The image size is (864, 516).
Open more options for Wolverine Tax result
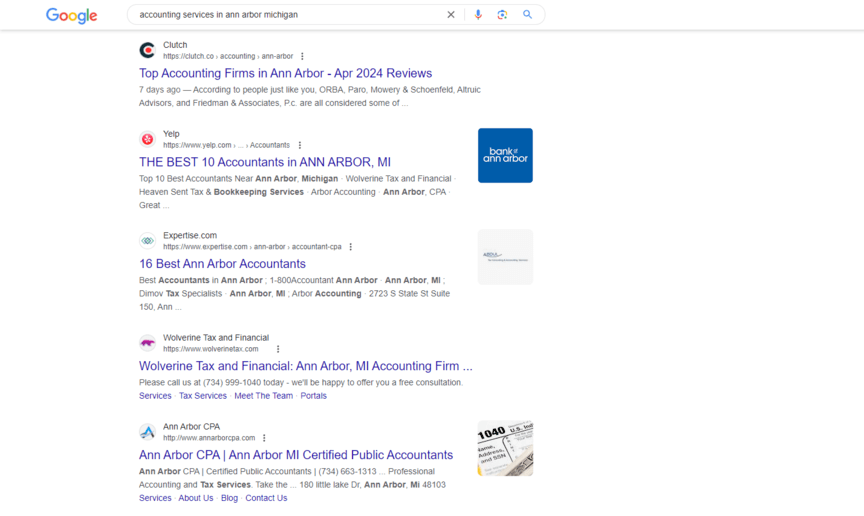point(278,349)
